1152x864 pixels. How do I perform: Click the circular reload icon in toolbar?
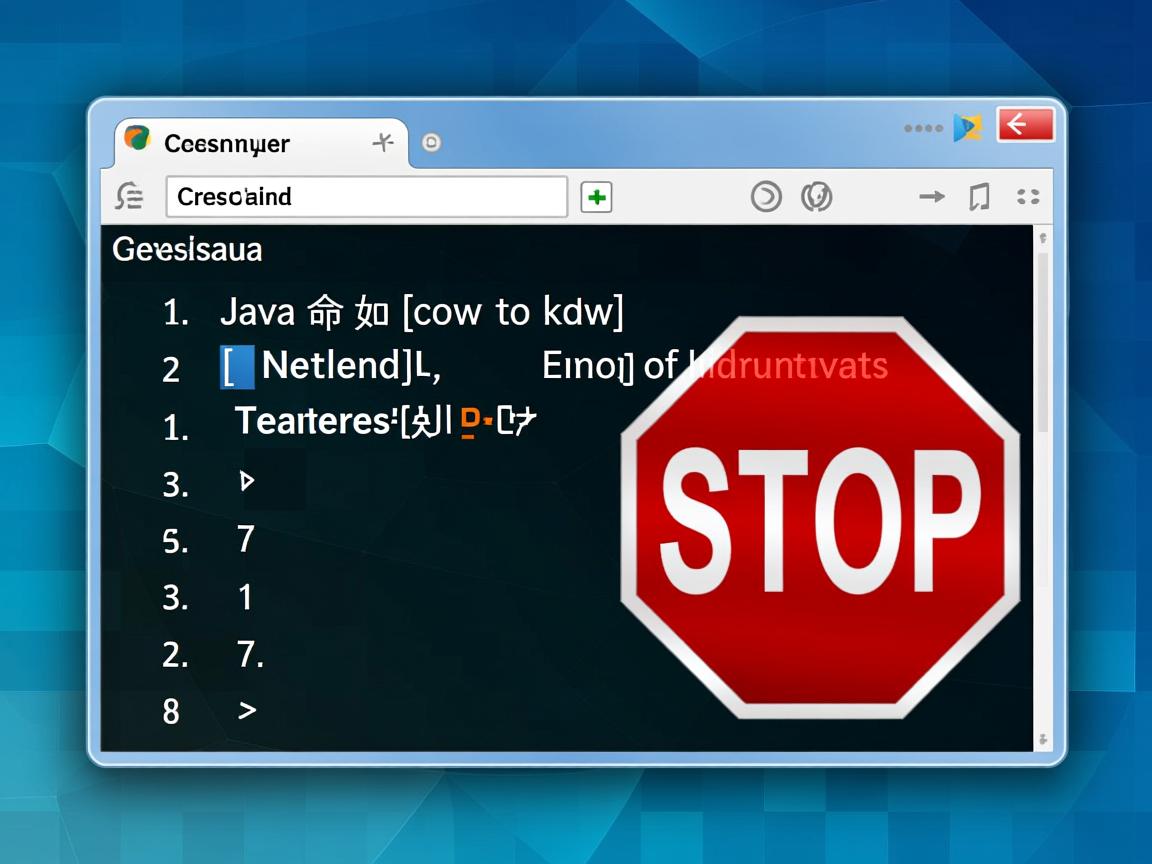(766, 197)
